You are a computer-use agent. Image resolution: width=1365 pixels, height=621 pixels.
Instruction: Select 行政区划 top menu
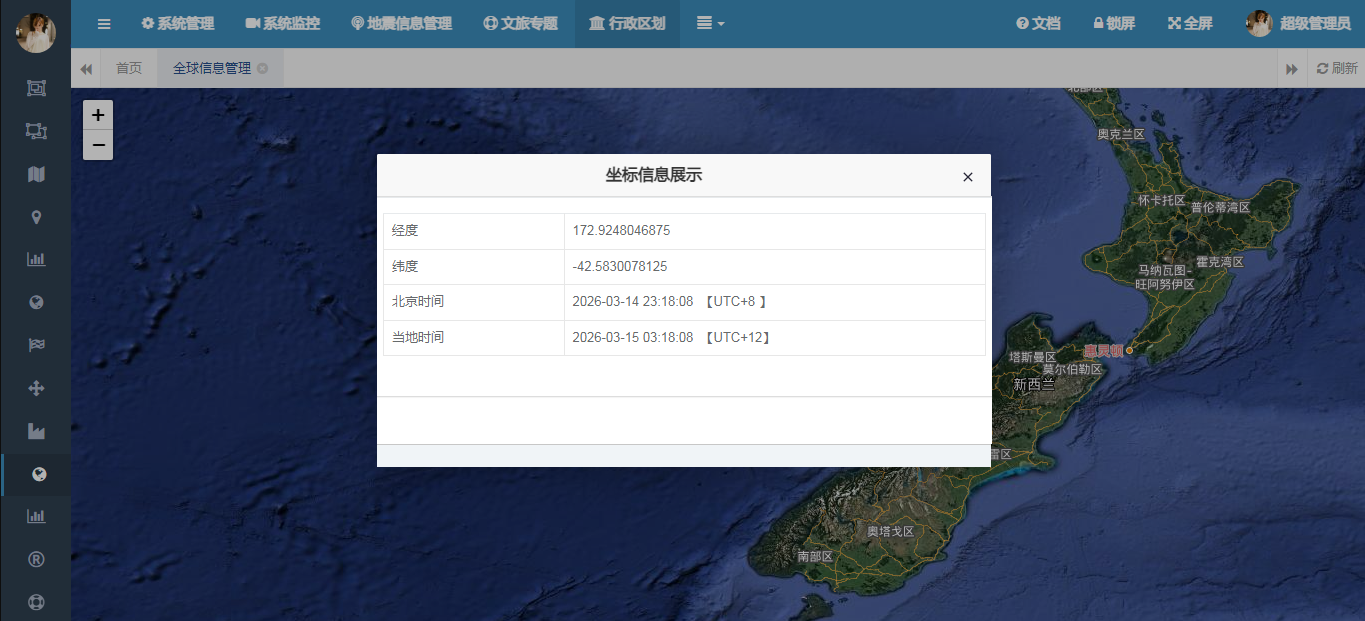pyautogui.click(x=627, y=23)
